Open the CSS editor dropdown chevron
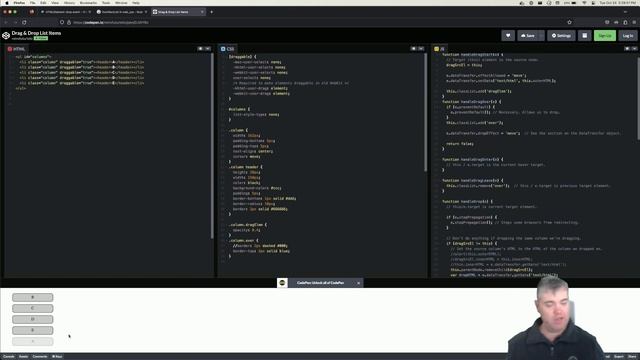Image resolution: width=640 pixels, height=360 pixels. pyautogui.click(x=421, y=49)
